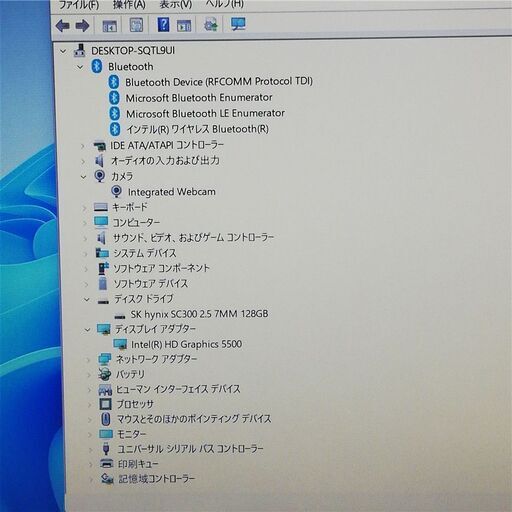Expand the バッテリ category

click(89, 375)
